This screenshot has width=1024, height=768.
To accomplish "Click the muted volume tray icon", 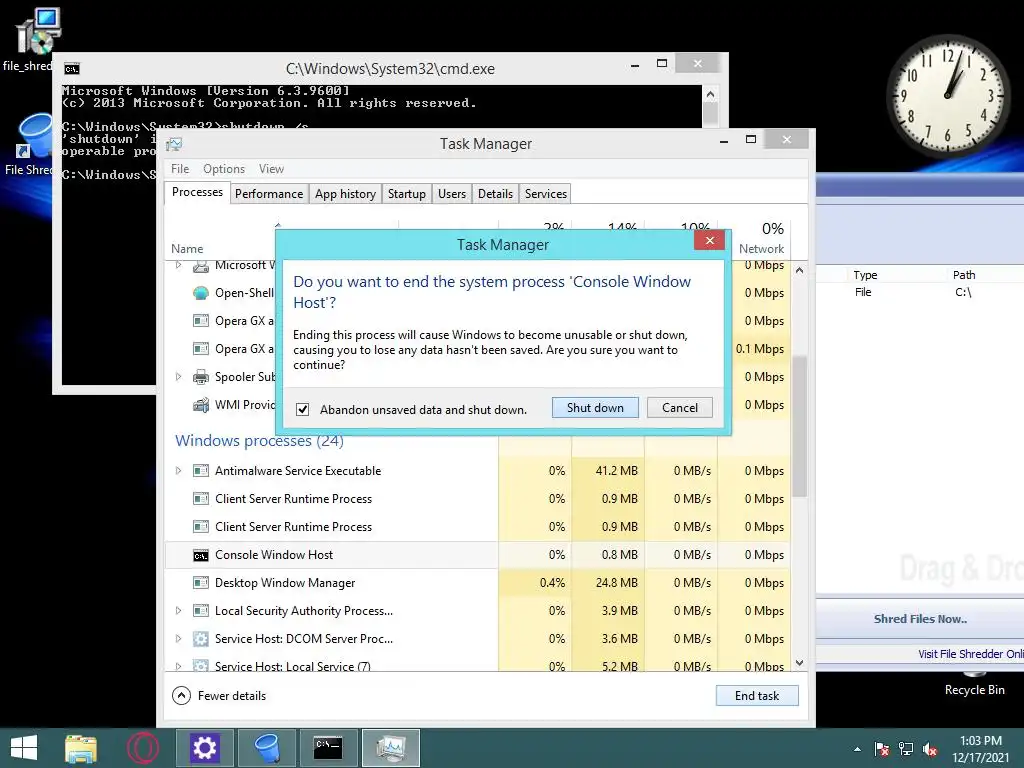I will (930, 749).
